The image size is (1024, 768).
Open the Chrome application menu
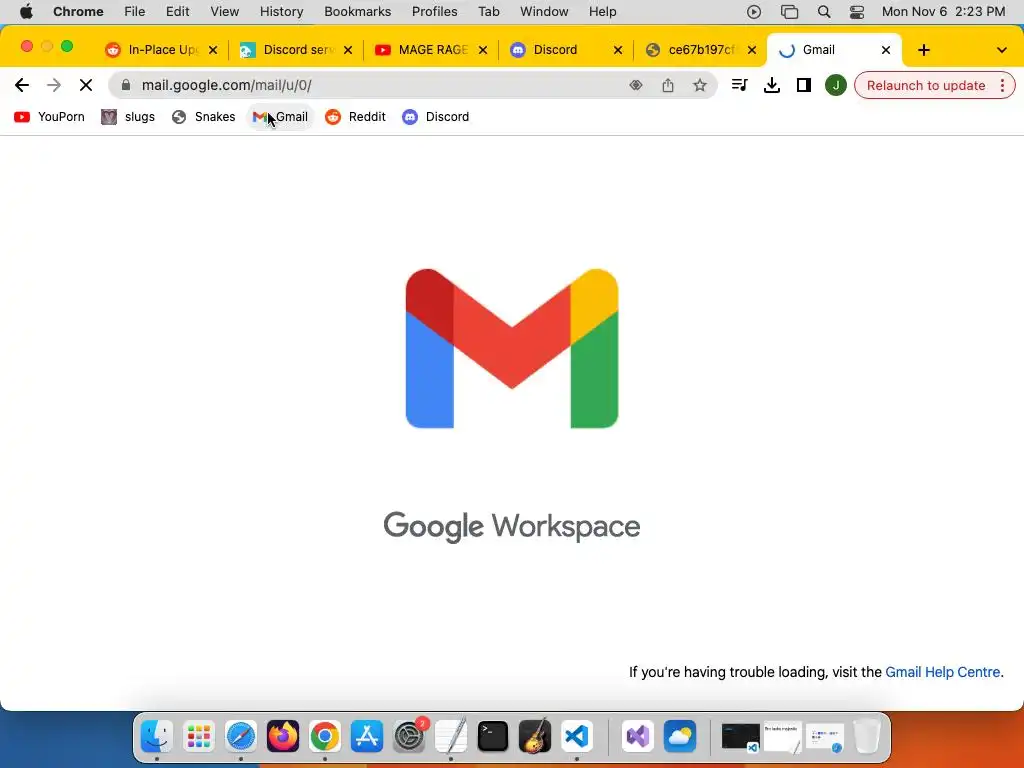78,12
